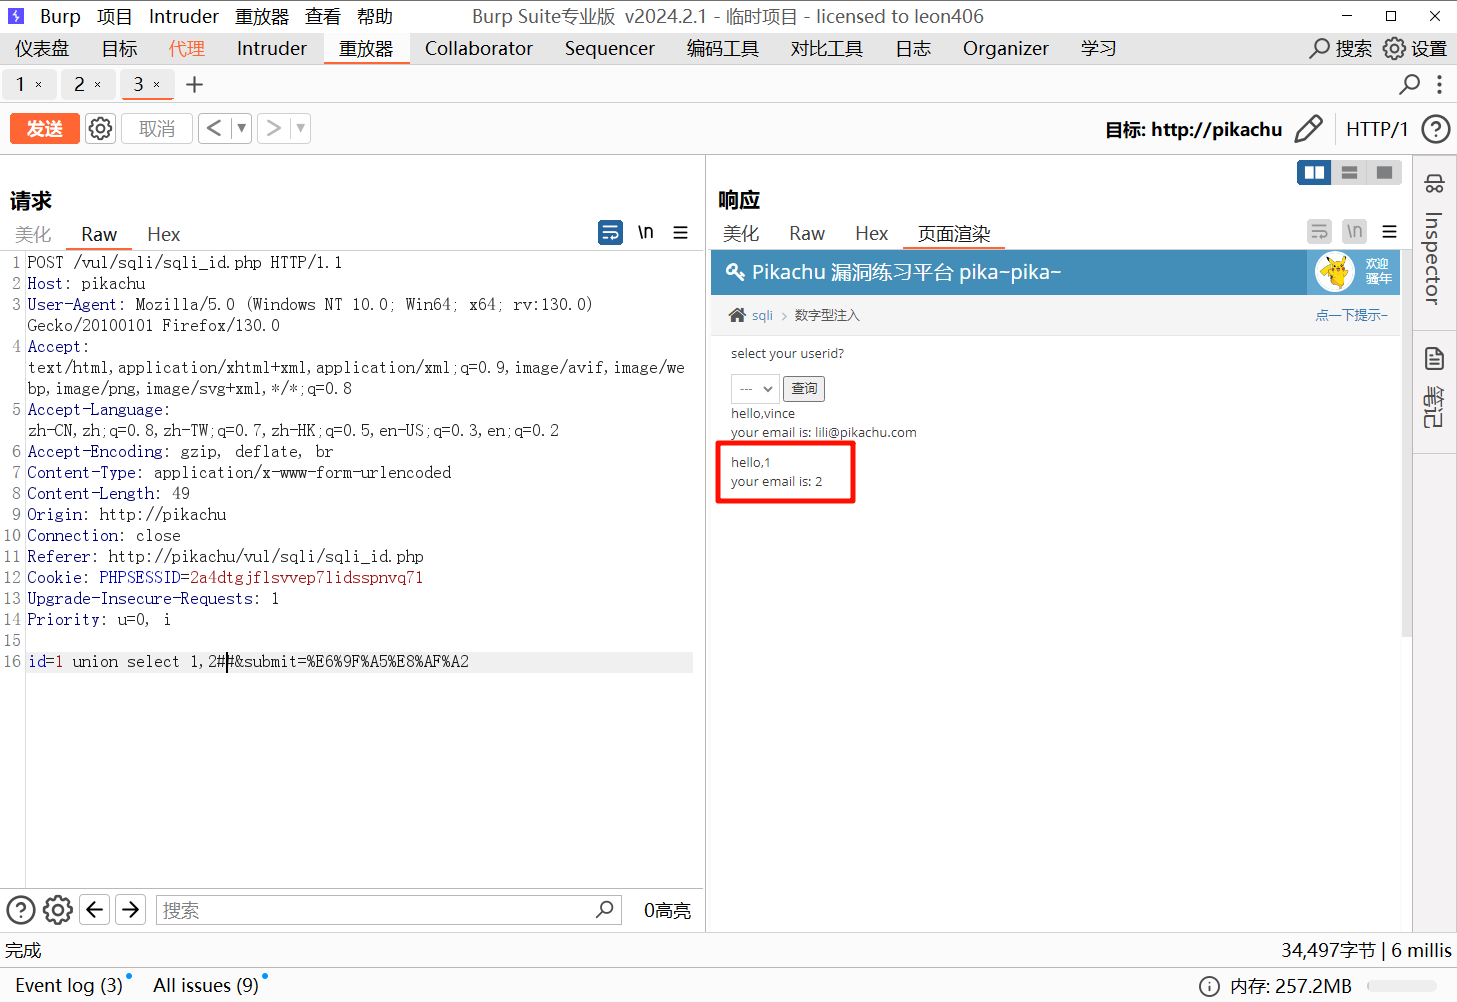
Task: Open the 项目 project menu
Action: [x=115, y=16]
